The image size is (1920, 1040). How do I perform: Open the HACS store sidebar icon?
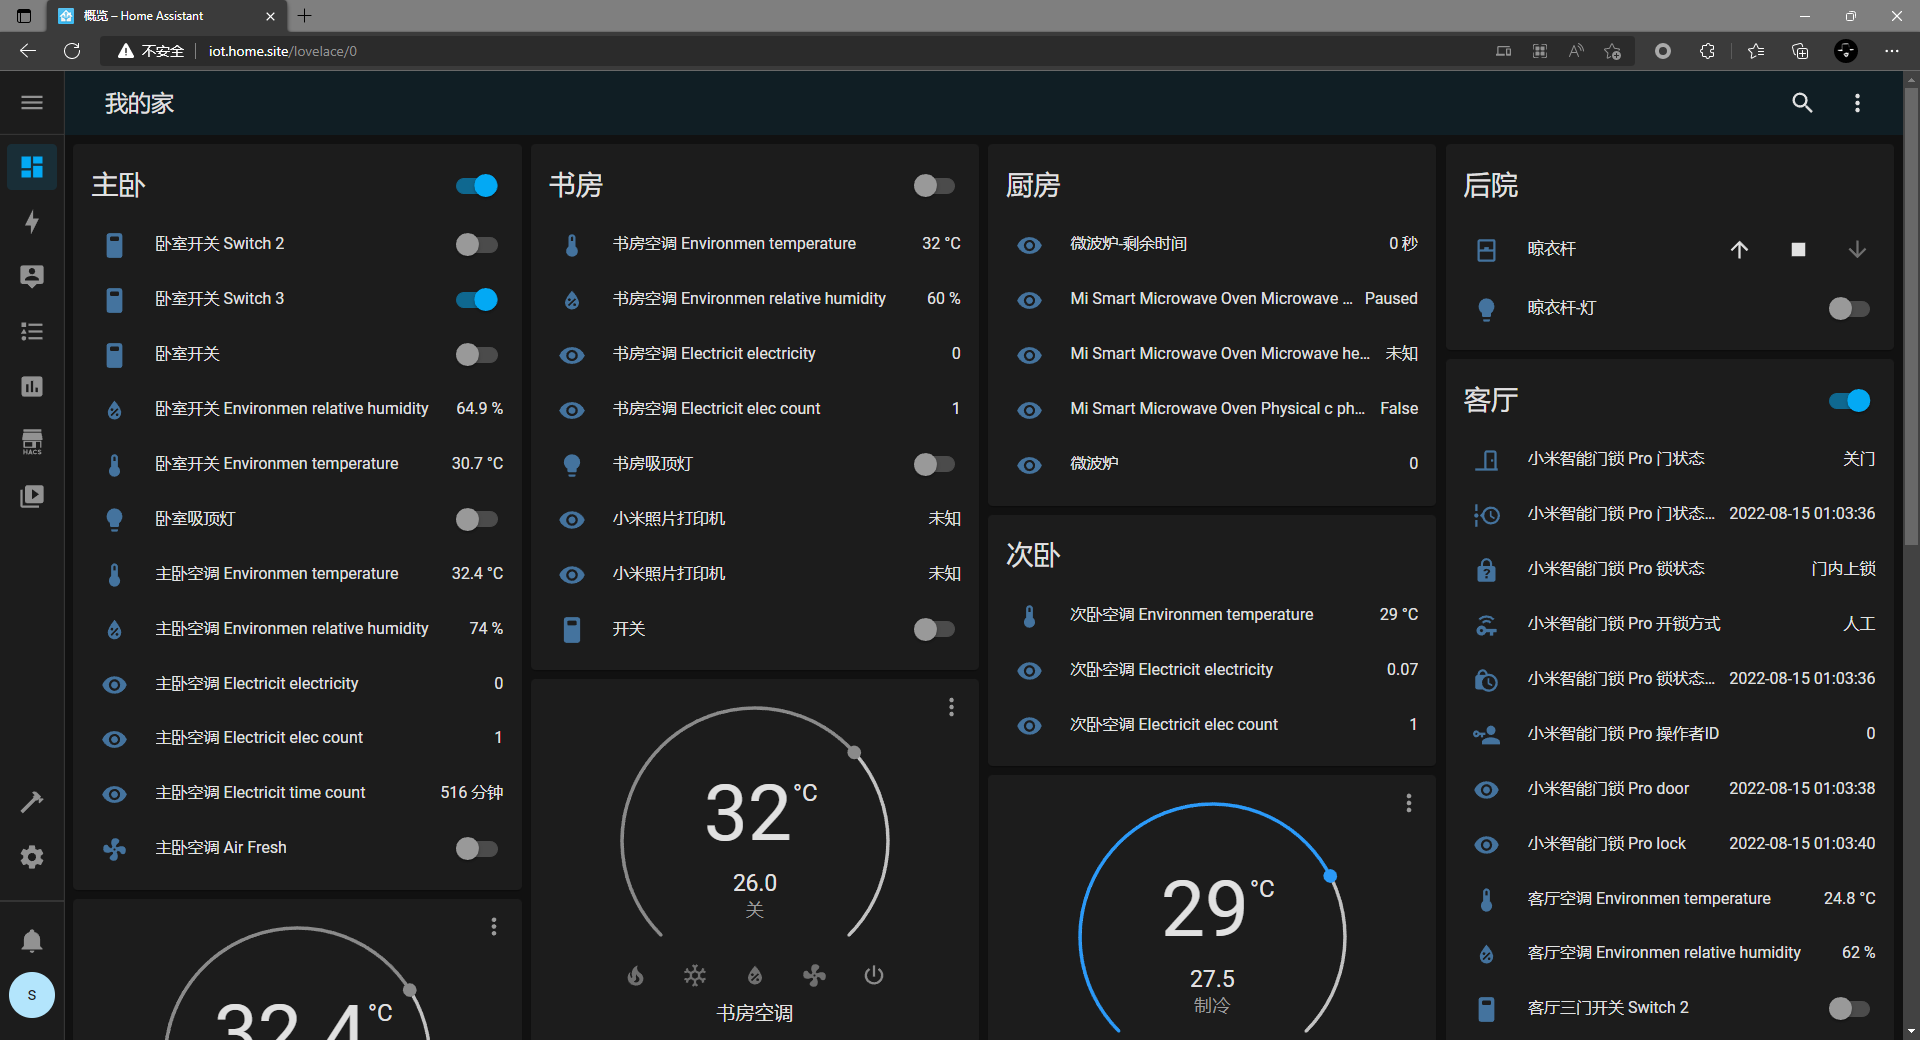32,441
